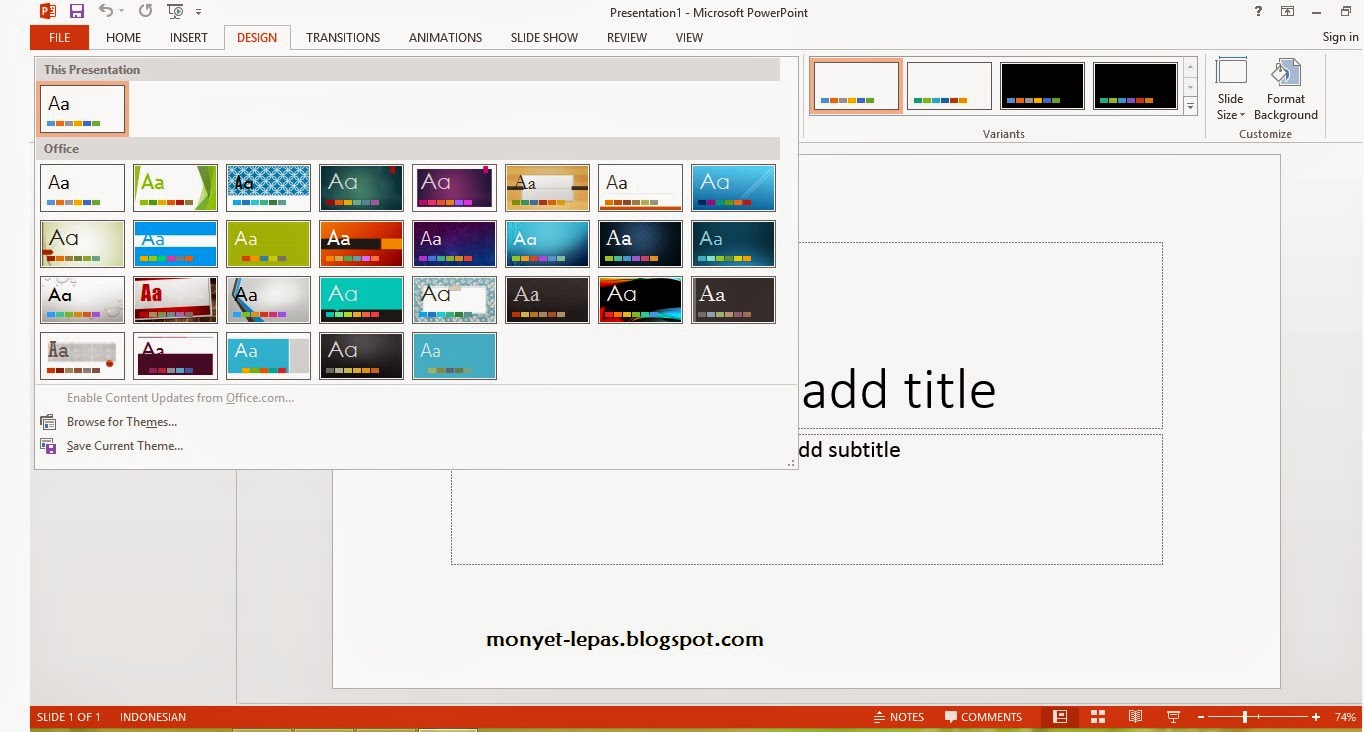Screen dimensions: 1364x732
Task: Expand the Variants gallery More button
Action: [1190, 106]
